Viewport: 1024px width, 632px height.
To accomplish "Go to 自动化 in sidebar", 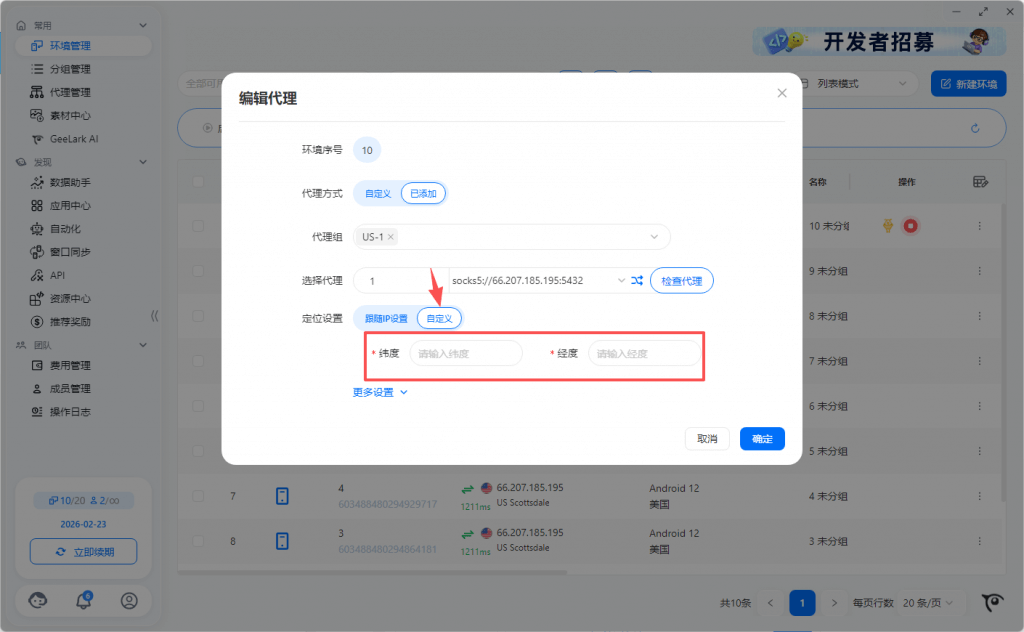I will 65,229.
